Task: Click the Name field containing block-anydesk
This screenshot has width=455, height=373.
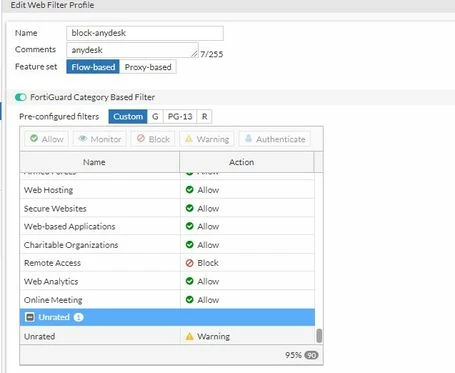Action: (145, 33)
